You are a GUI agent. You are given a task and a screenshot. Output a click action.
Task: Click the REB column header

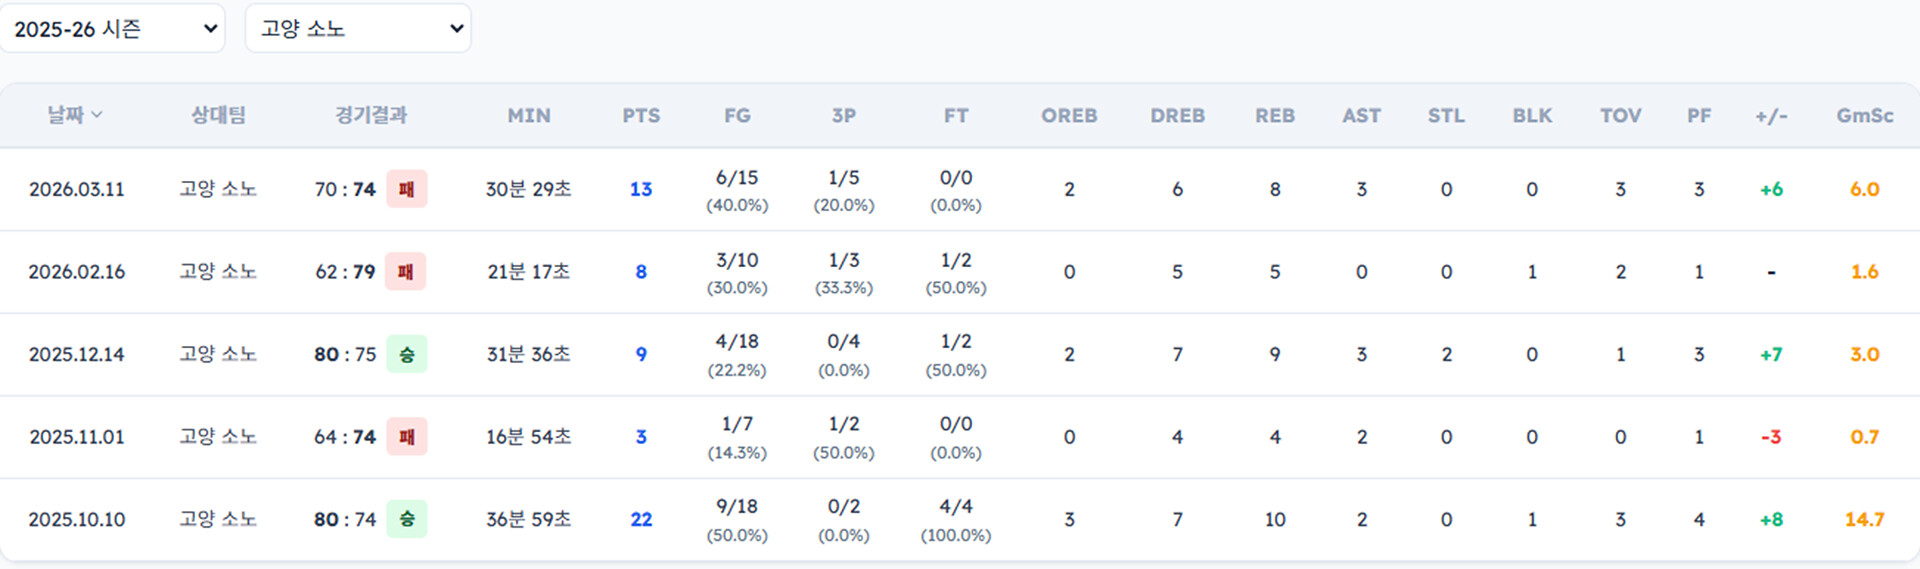coord(1275,115)
